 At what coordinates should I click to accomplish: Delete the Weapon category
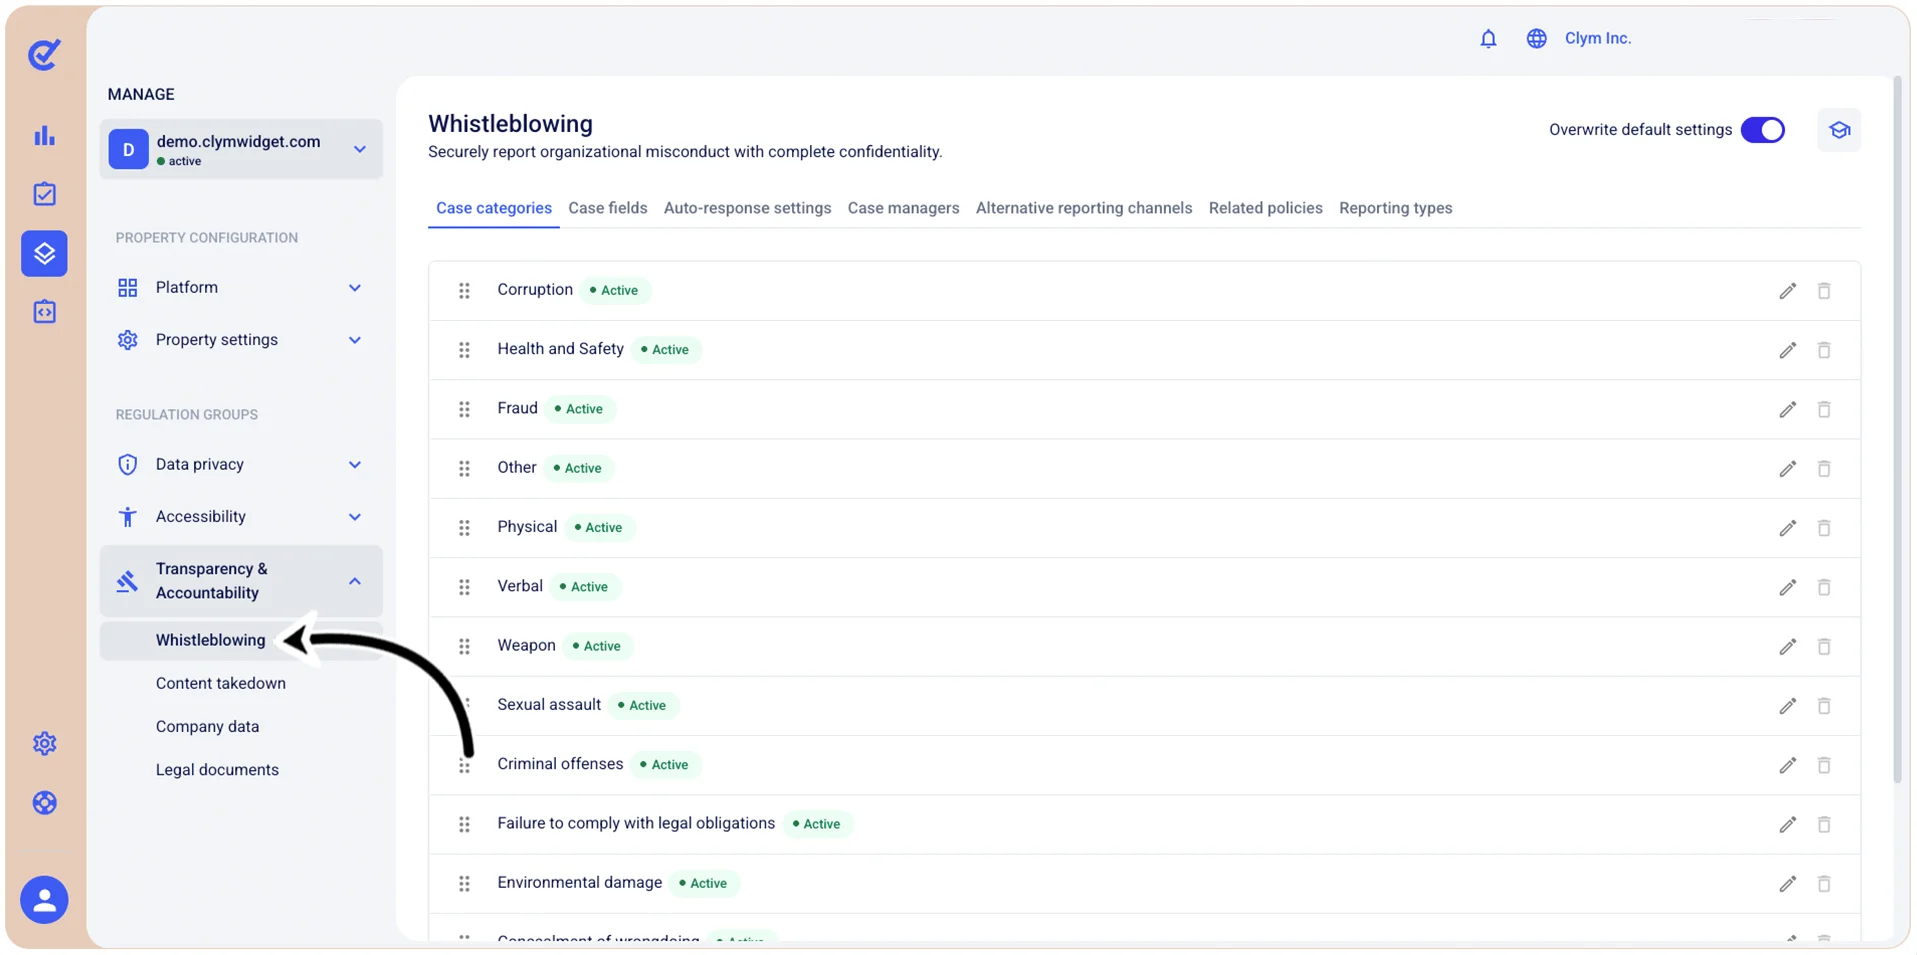tap(1824, 646)
